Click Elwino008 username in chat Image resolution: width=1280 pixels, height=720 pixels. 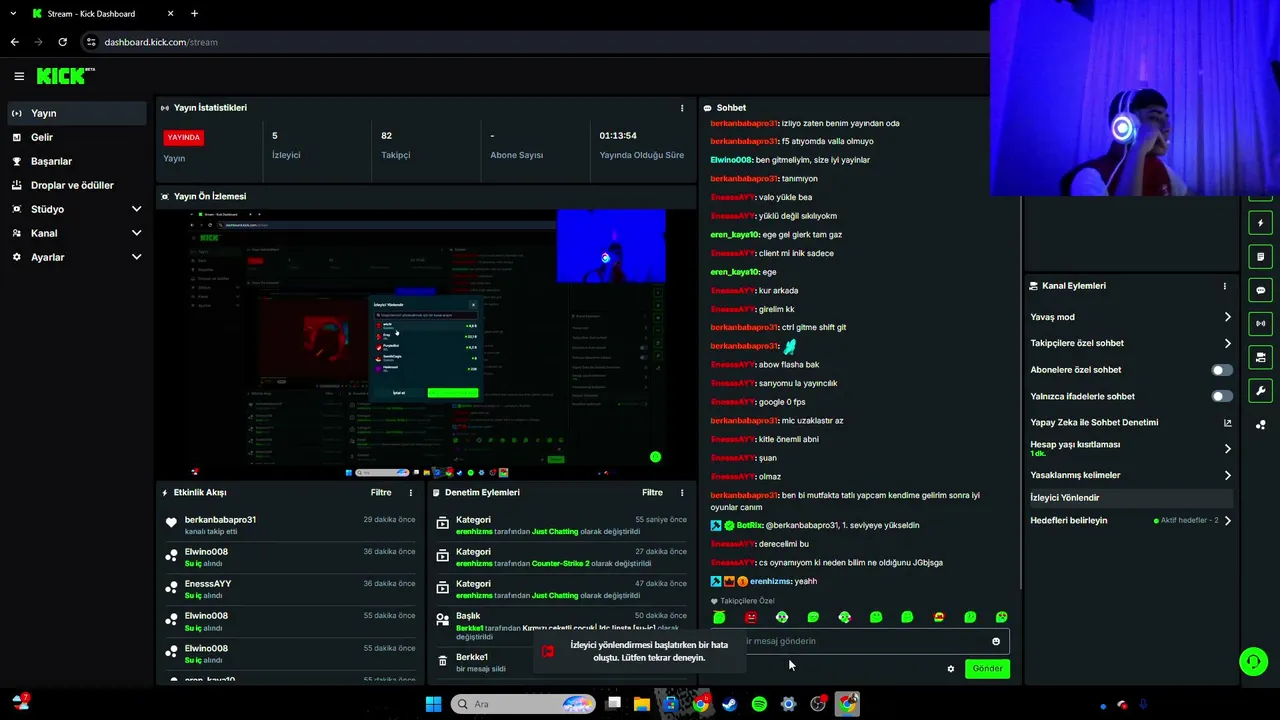(x=731, y=160)
